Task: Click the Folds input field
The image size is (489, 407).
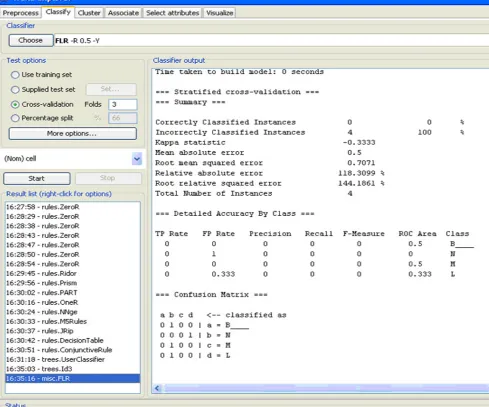Action: [x=123, y=104]
